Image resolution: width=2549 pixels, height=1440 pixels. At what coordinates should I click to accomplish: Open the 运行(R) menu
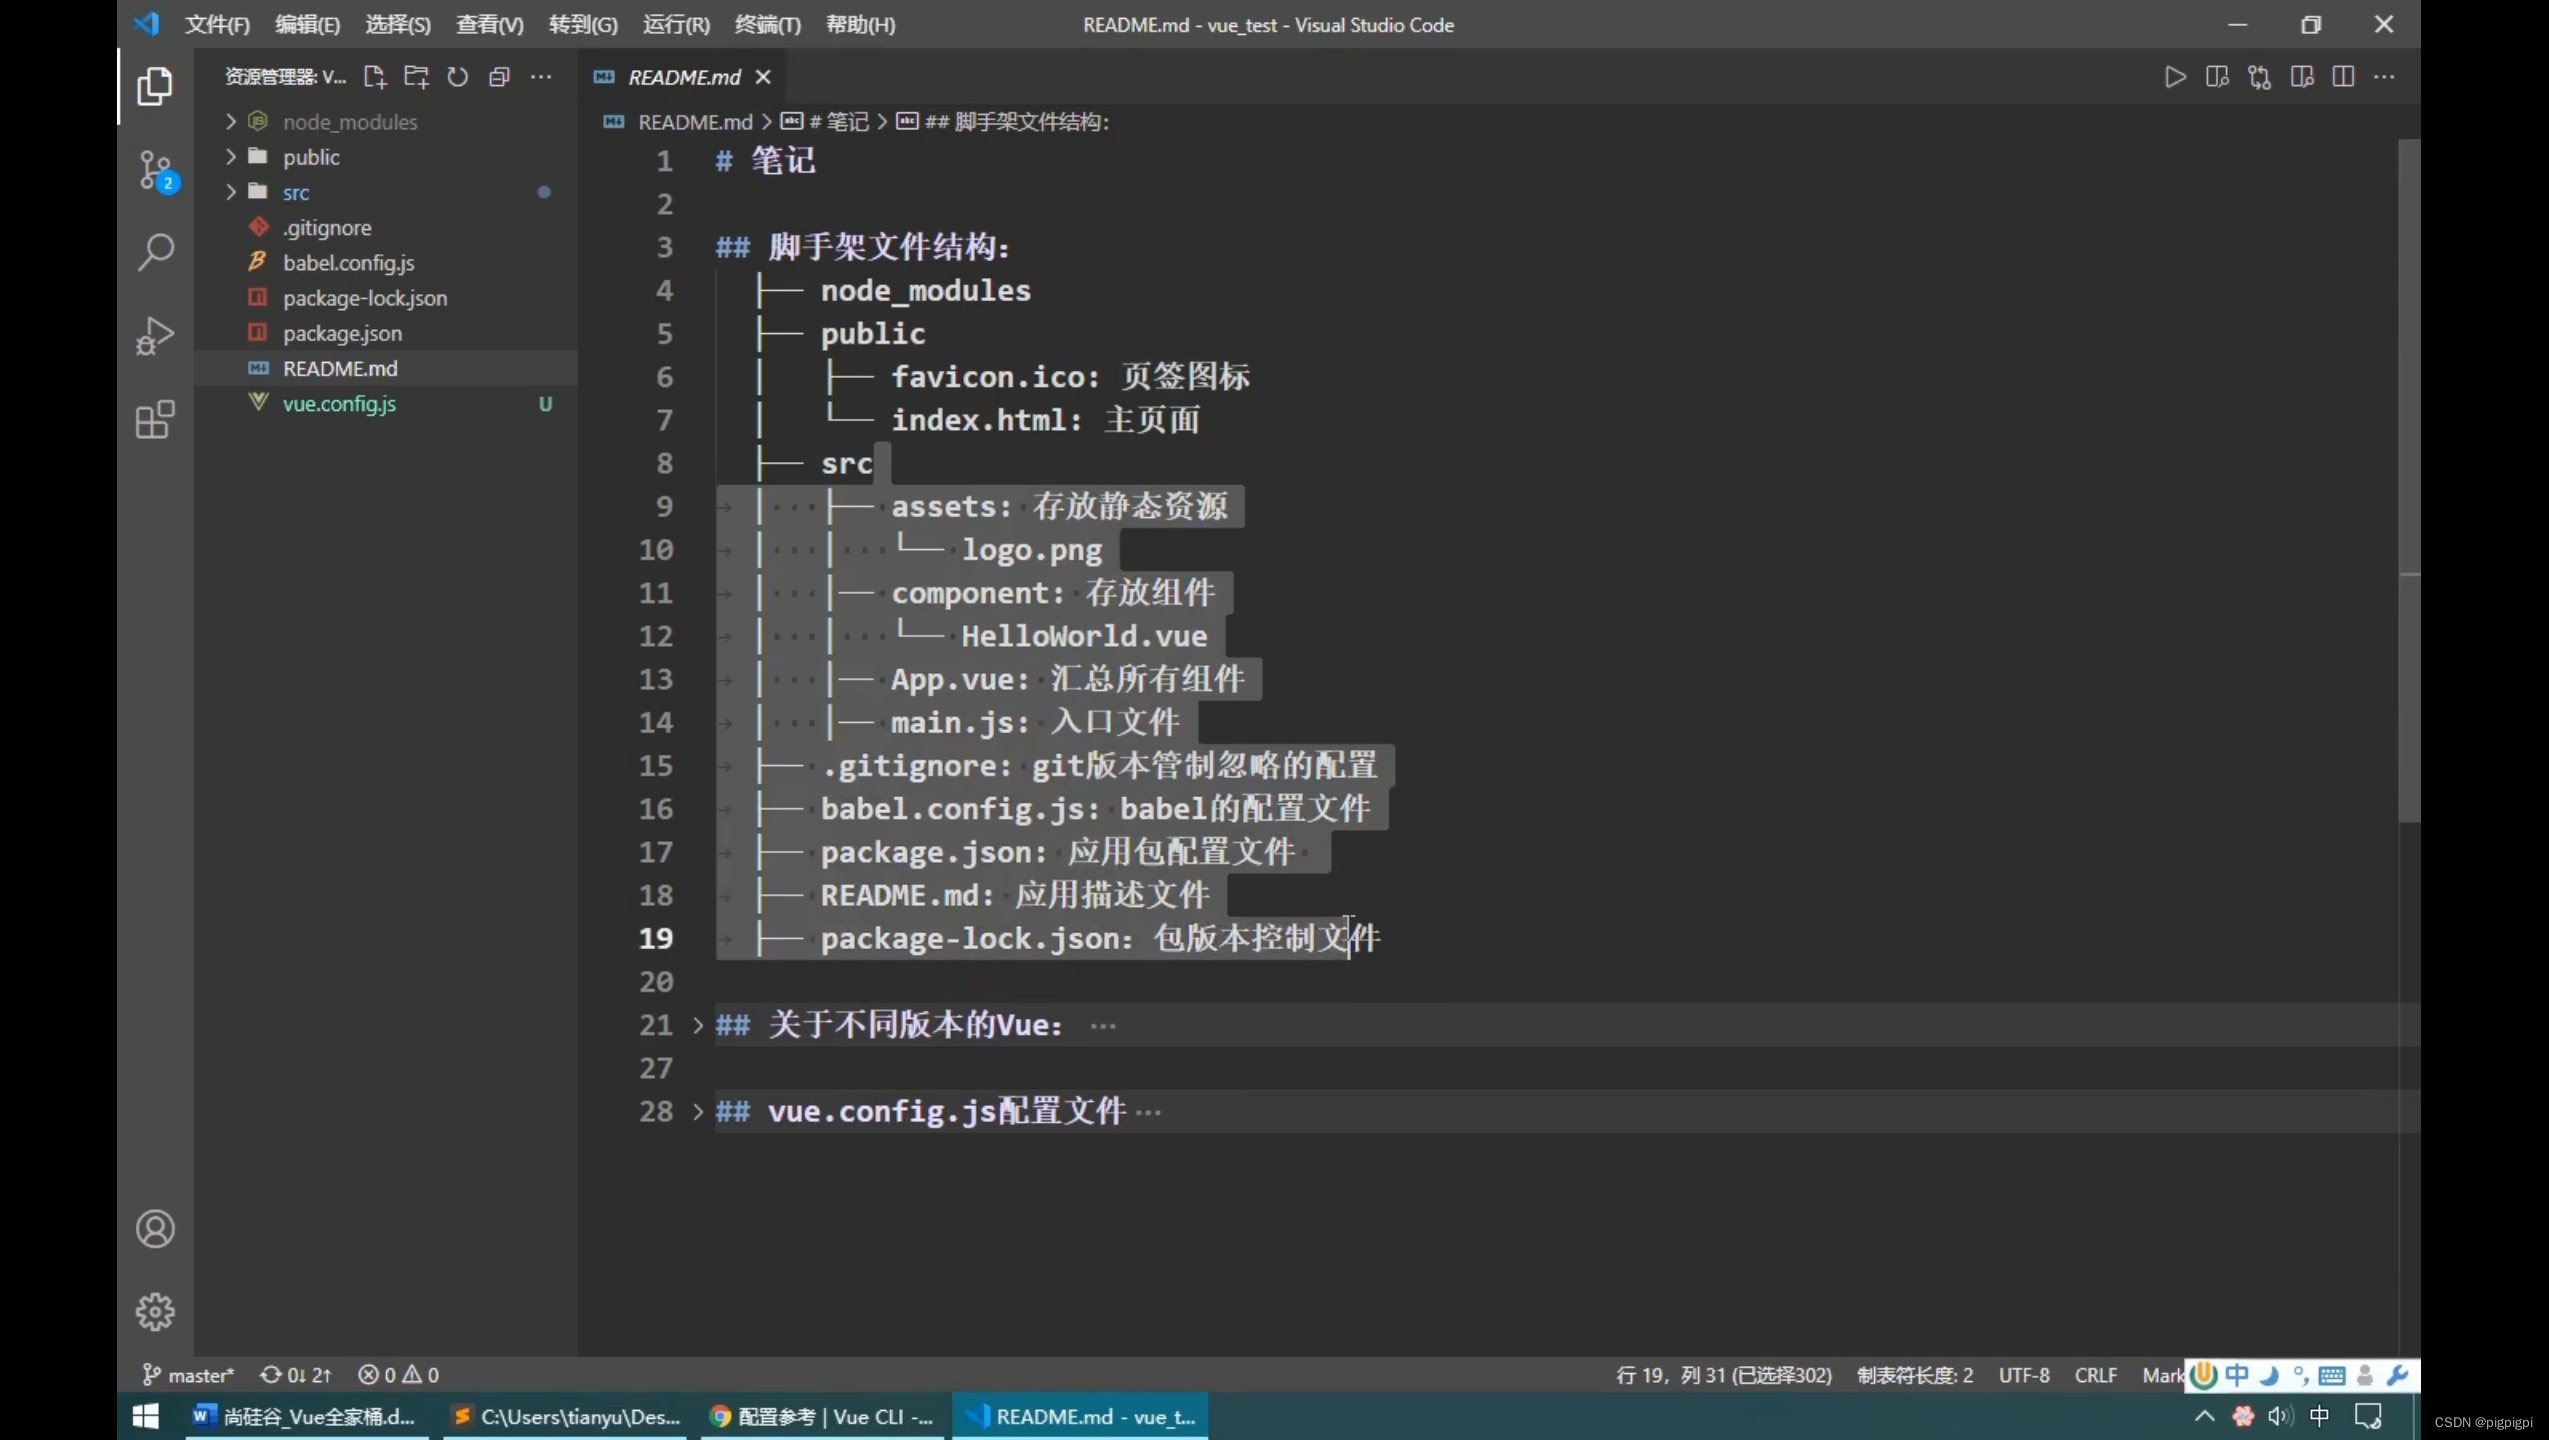click(x=676, y=25)
